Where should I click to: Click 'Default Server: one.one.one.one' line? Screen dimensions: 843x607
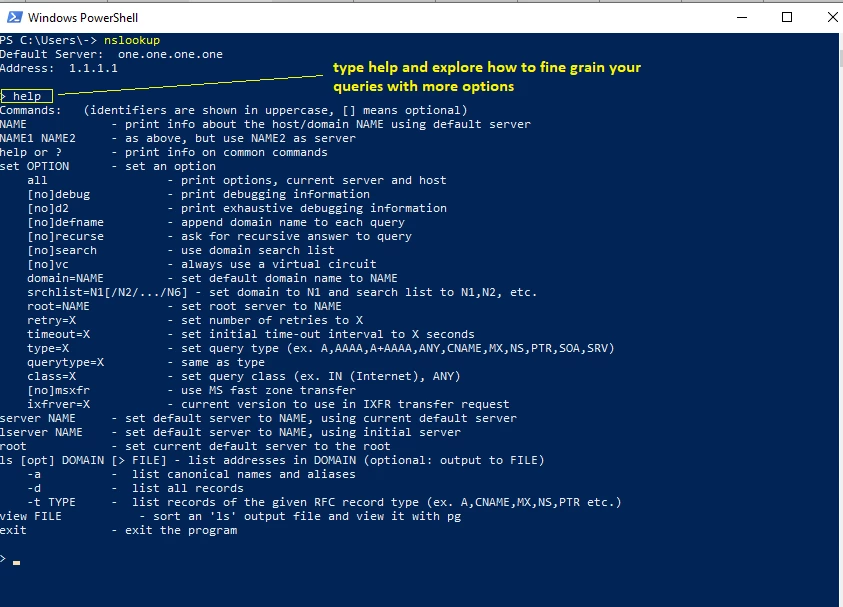tap(111, 54)
